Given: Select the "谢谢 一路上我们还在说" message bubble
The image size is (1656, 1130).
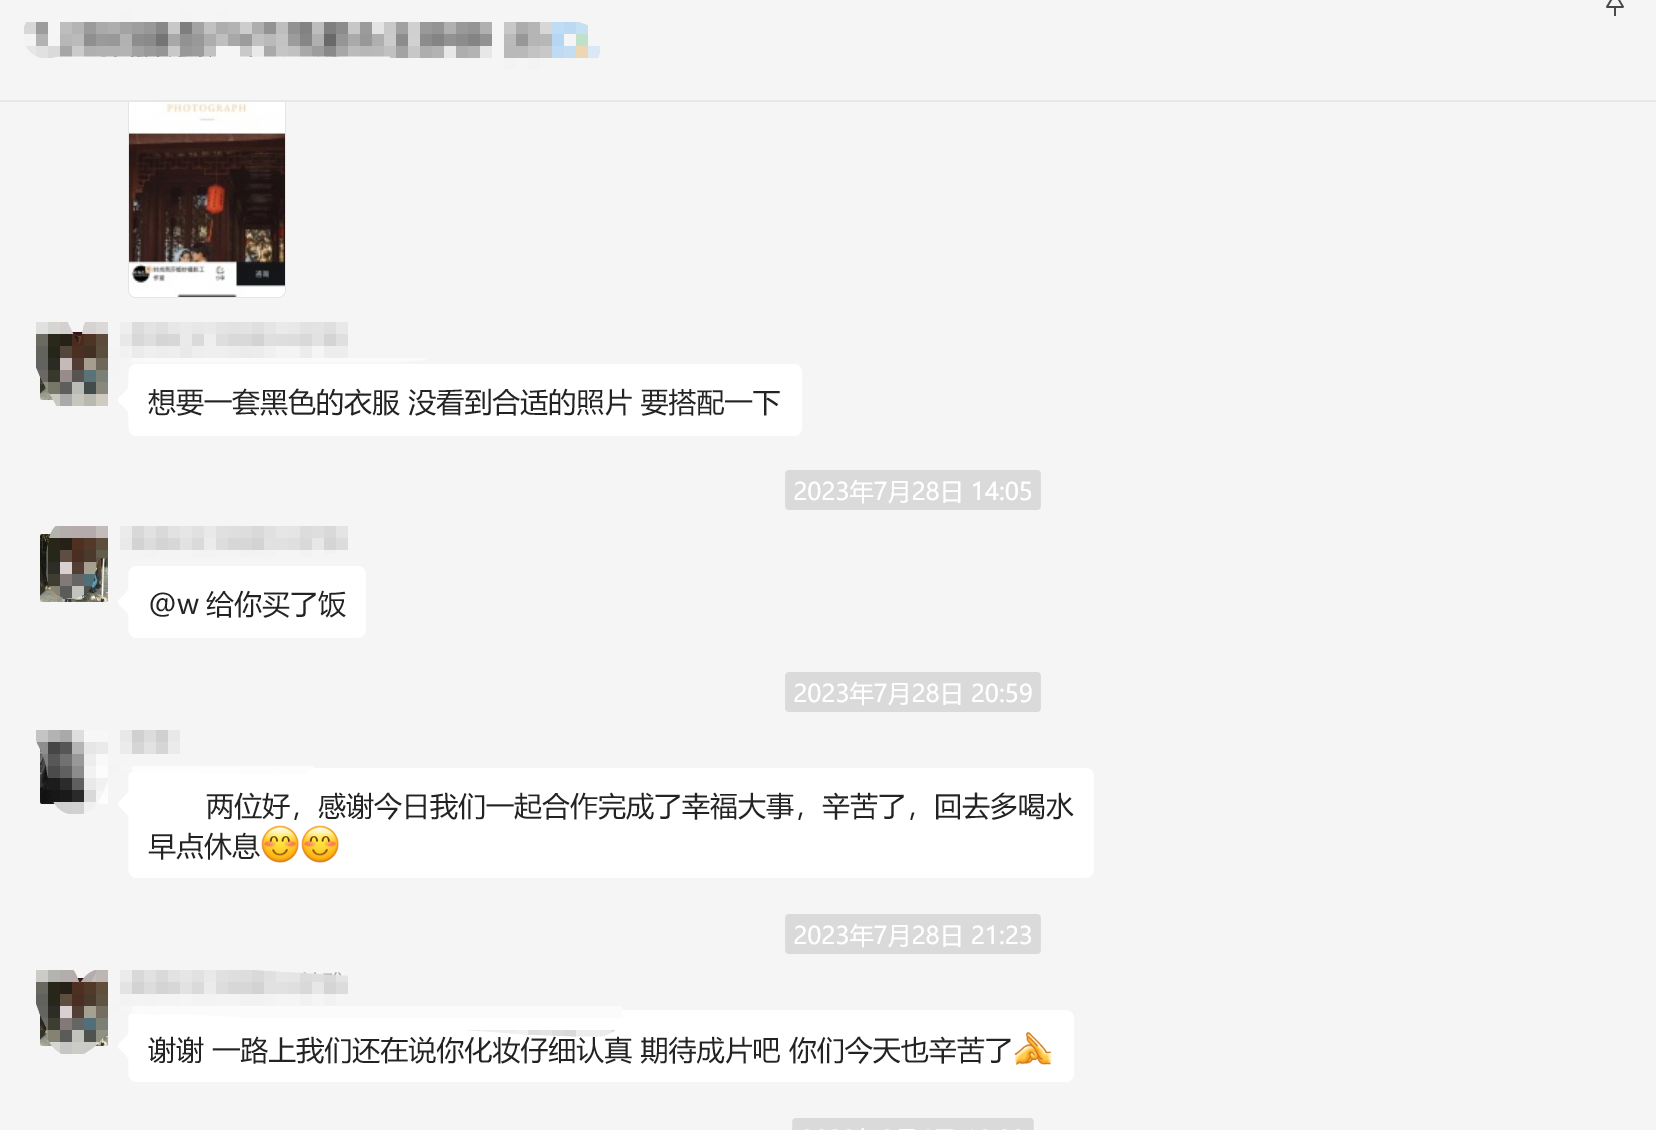Looking at the screenshot, I should (x=601, y=1047).
